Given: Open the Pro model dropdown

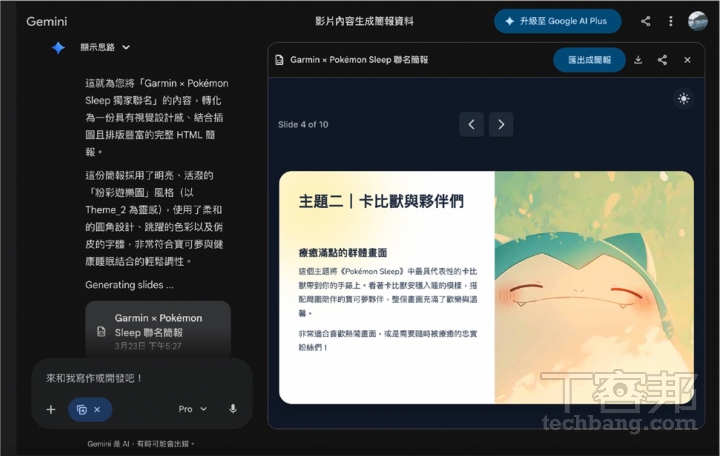Looking at the screenshot, I should [x=192, y=409].
